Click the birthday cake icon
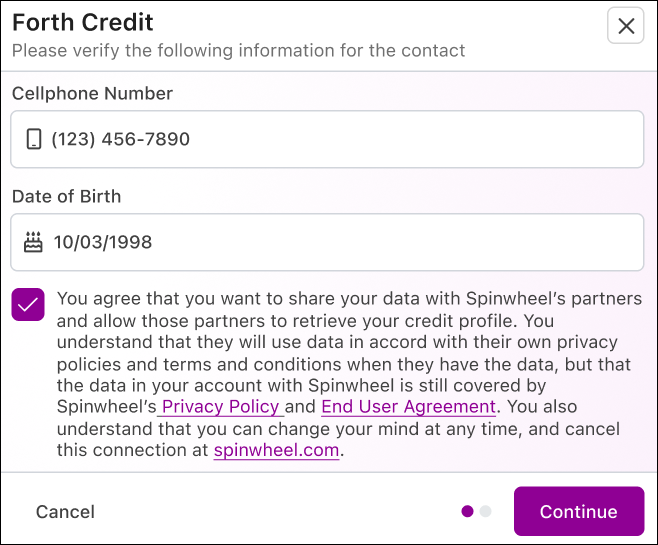Image resolution: width=658 pixels, height=545 pixels. coord(33,242)
